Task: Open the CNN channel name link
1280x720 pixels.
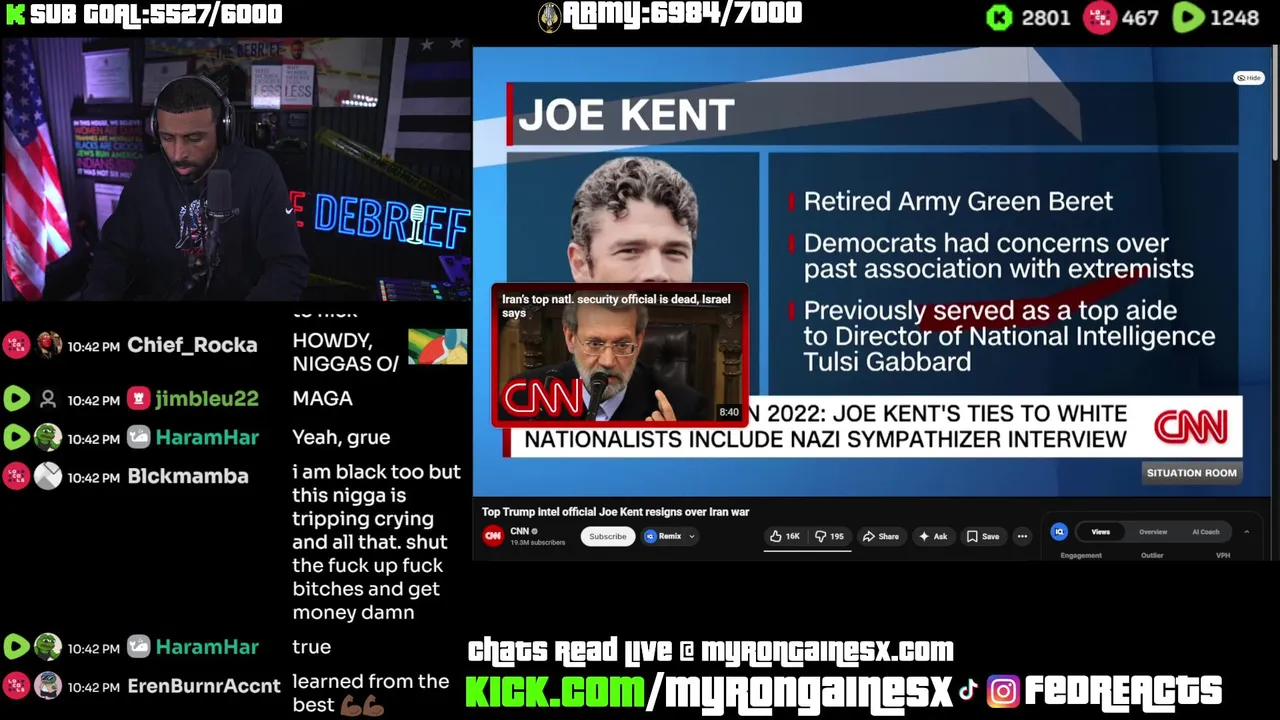Action: click(519, 531)
